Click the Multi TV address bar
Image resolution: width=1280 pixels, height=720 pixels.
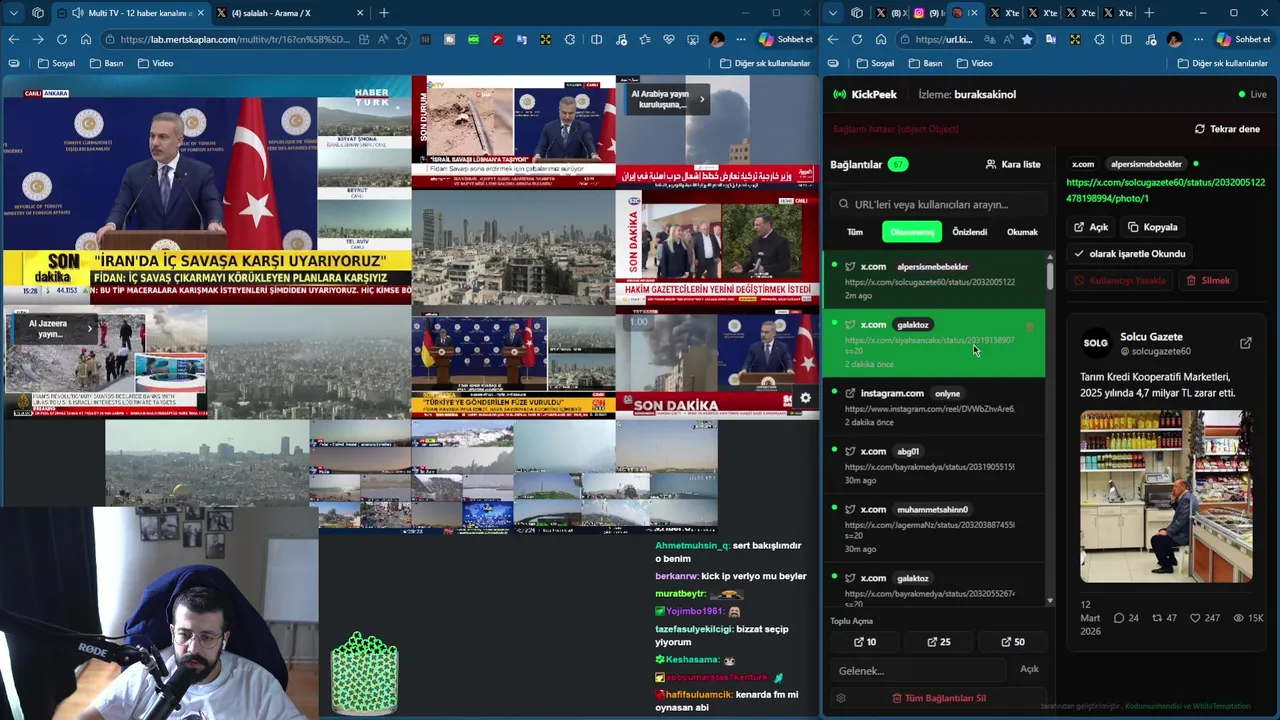pyautogui.click(x=235, y=39)
